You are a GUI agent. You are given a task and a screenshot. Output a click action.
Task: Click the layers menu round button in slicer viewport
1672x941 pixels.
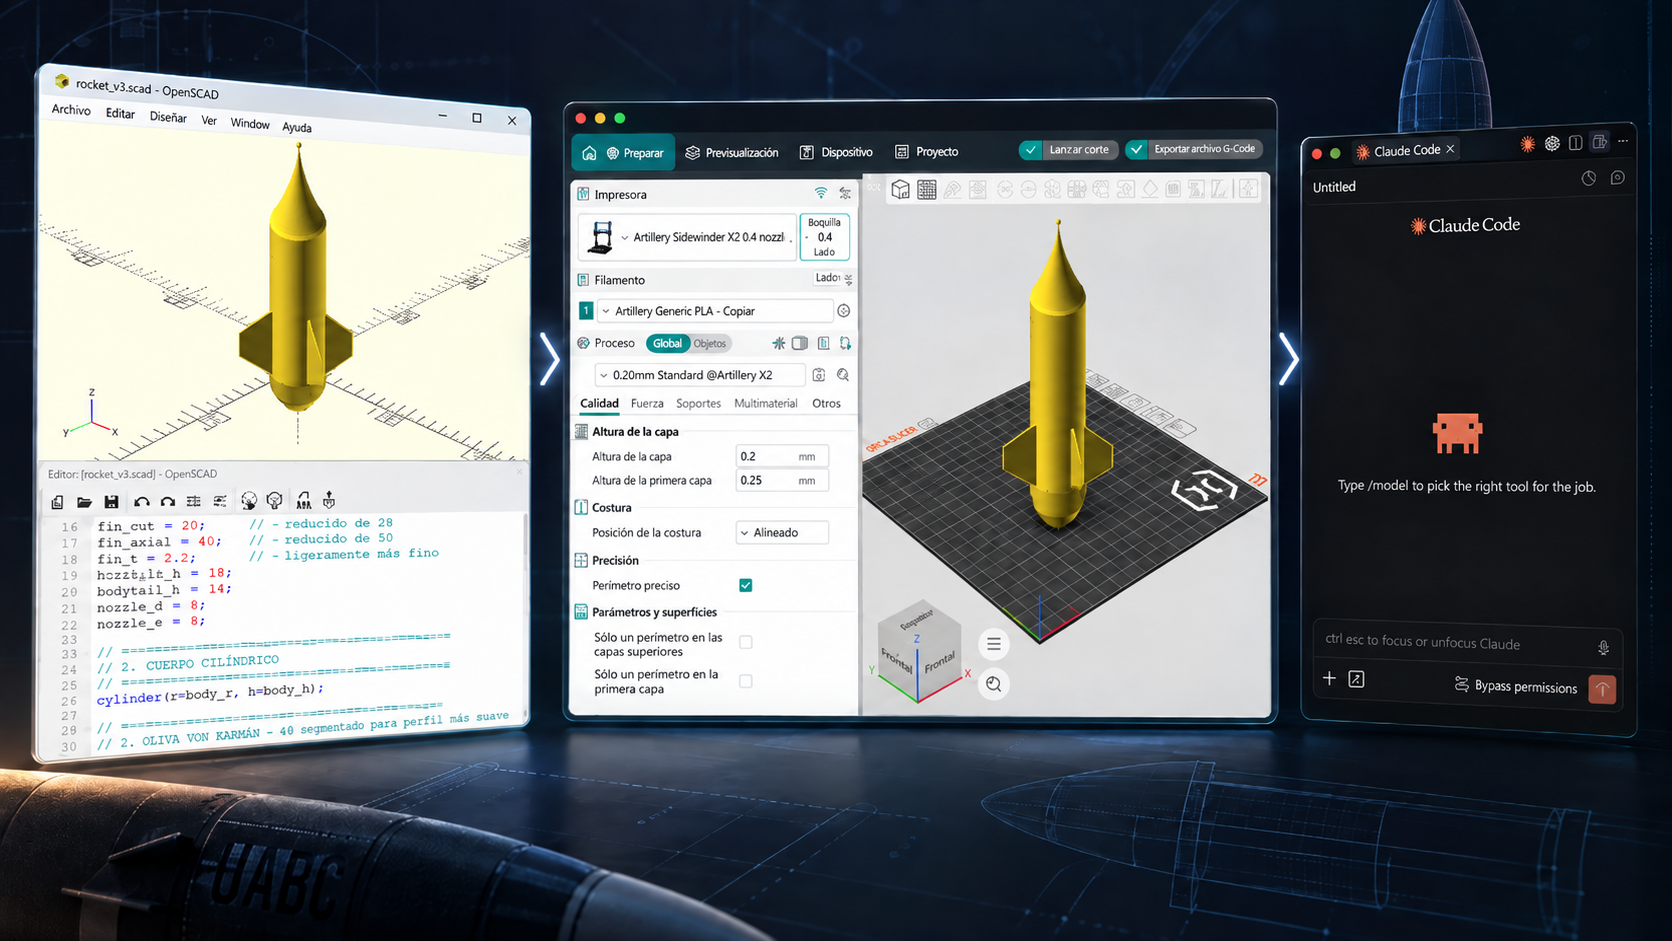[994, 644]
